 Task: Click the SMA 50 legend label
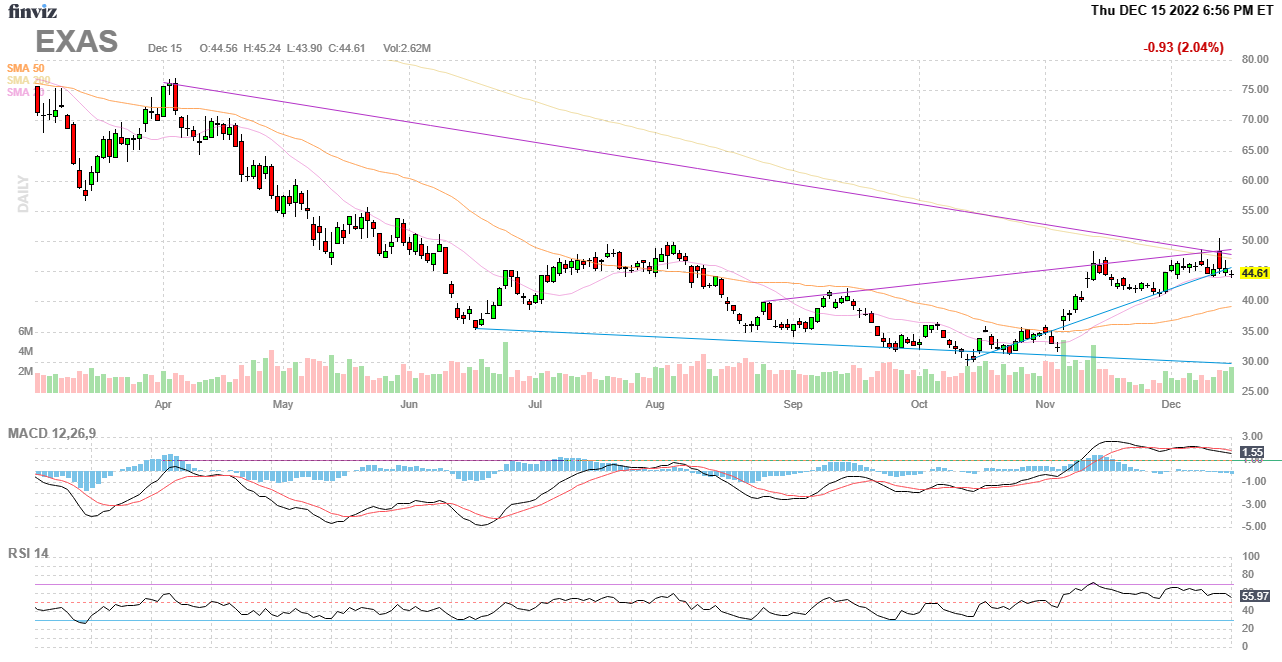(x=25, y=67)
